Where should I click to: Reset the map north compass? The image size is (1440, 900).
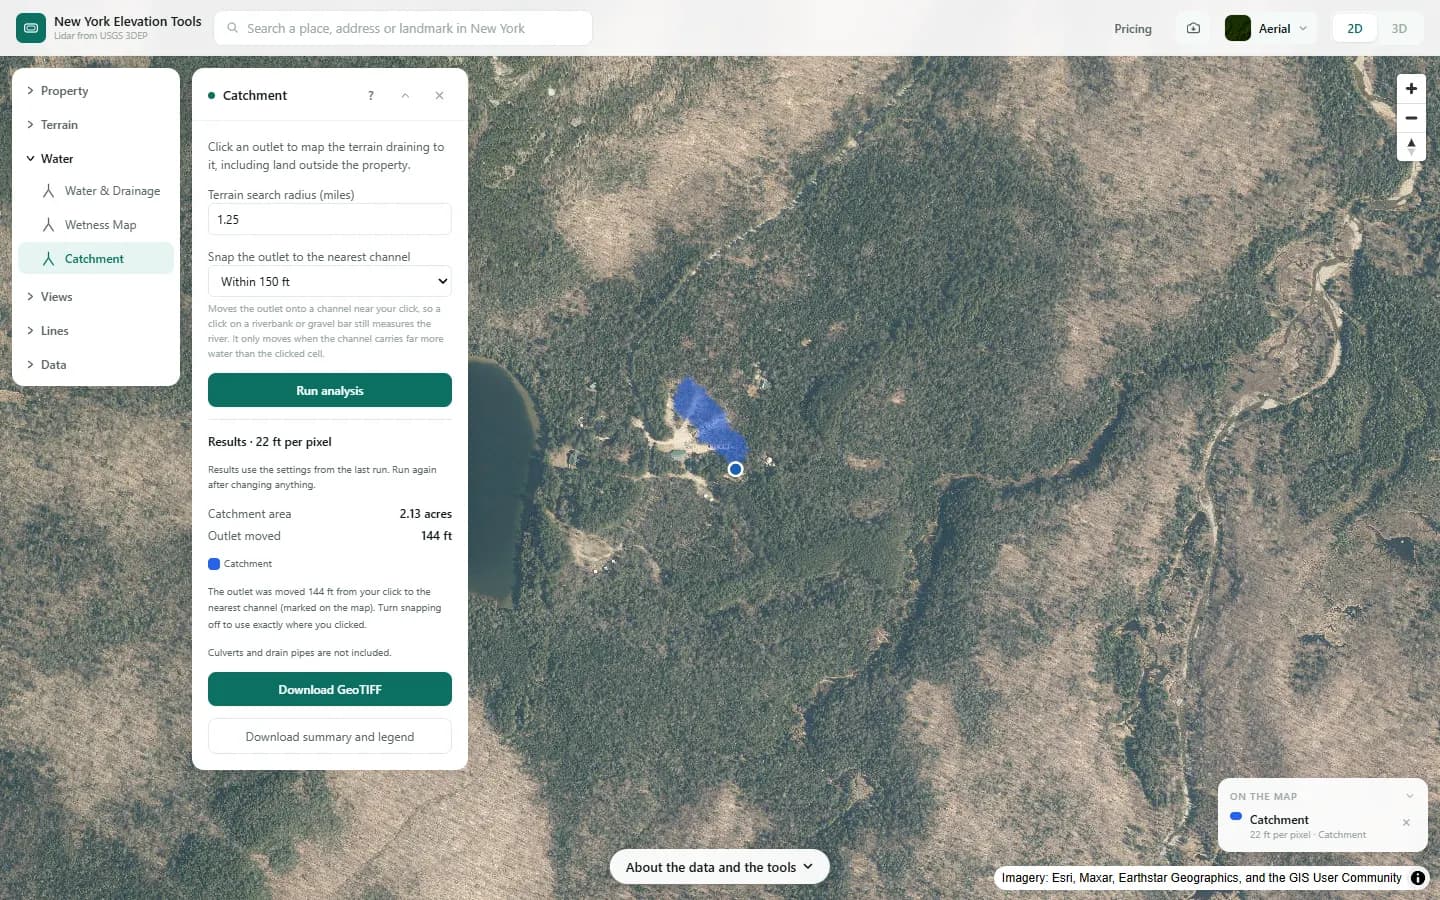click(x=1411, y=147)
